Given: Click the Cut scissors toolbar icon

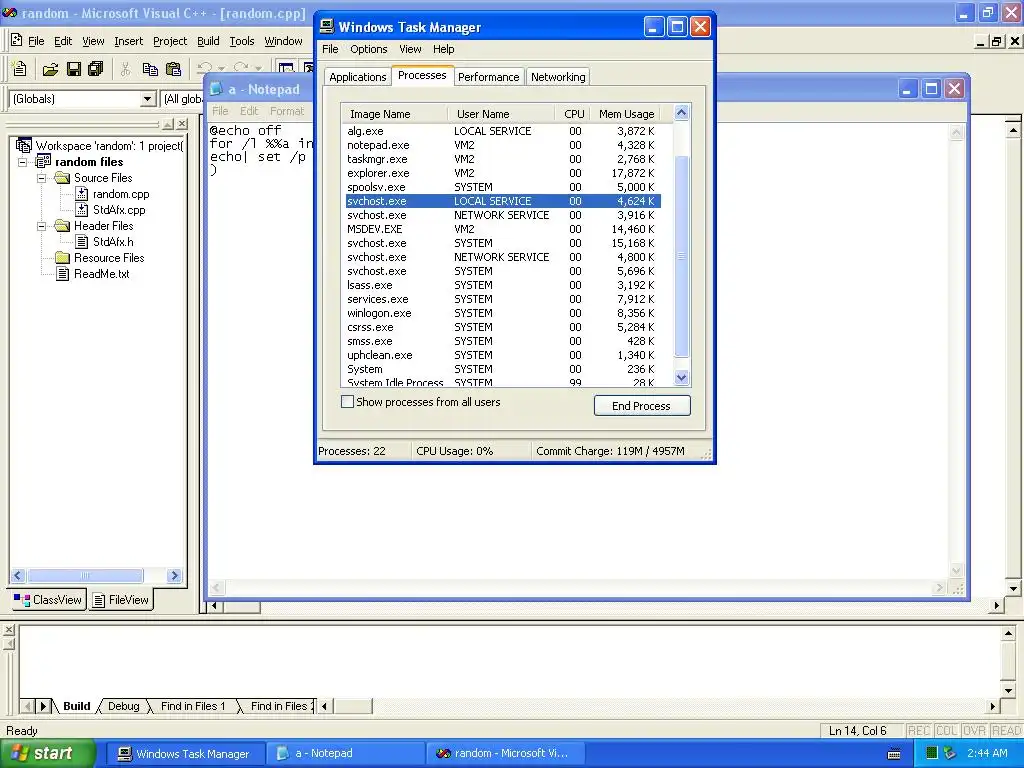Looking at the screenshot, I should pos(125,69).
